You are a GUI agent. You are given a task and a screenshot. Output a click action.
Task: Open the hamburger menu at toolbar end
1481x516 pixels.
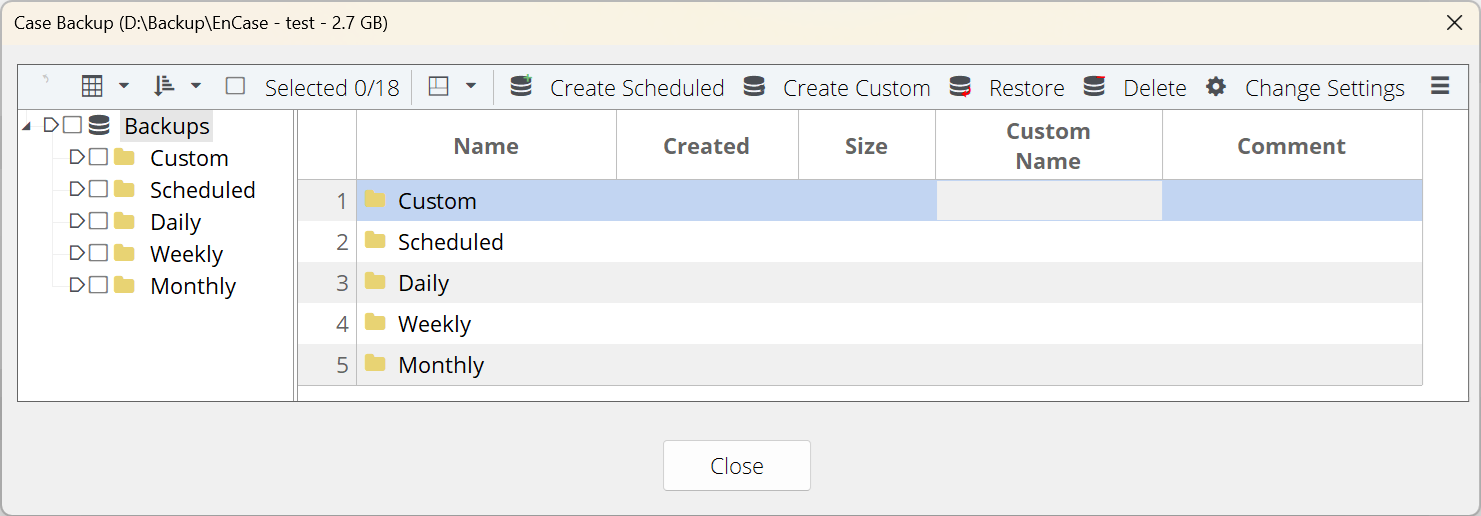tap(1440, 86)
